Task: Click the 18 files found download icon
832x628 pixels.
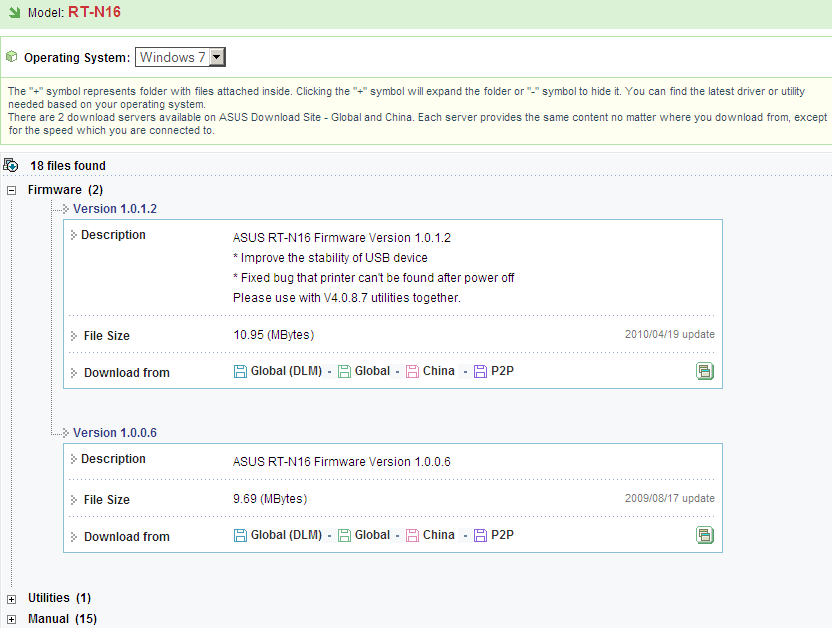Action: point(11,165)
